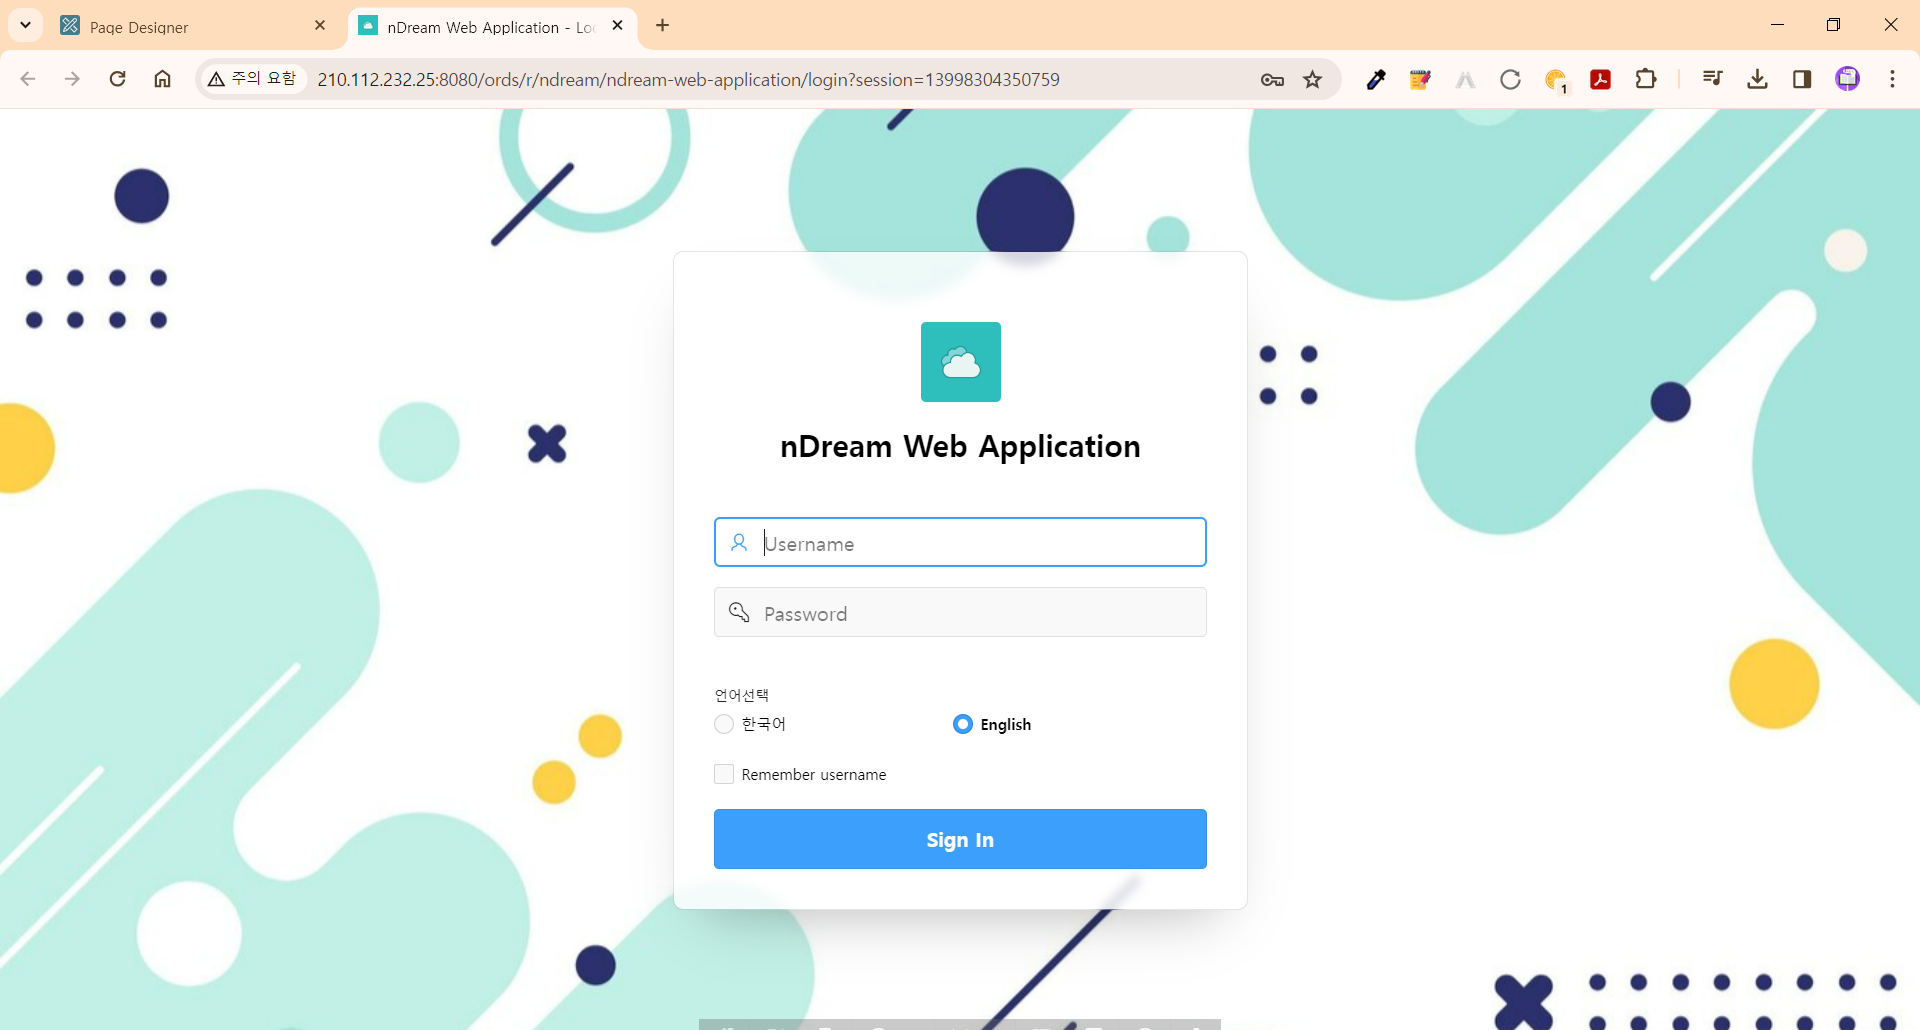Reload the current page
The width and height of the screenshot is (1920, 1030).
[117, 79]
